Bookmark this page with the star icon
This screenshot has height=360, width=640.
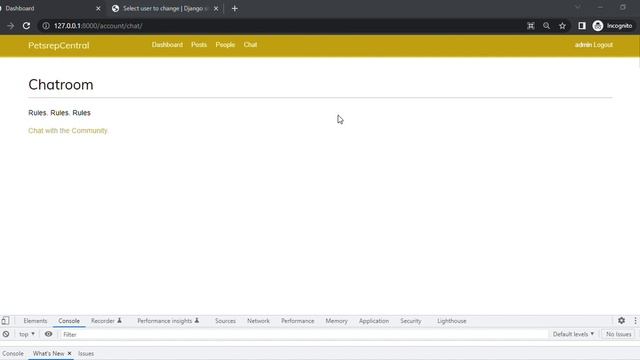562,26
